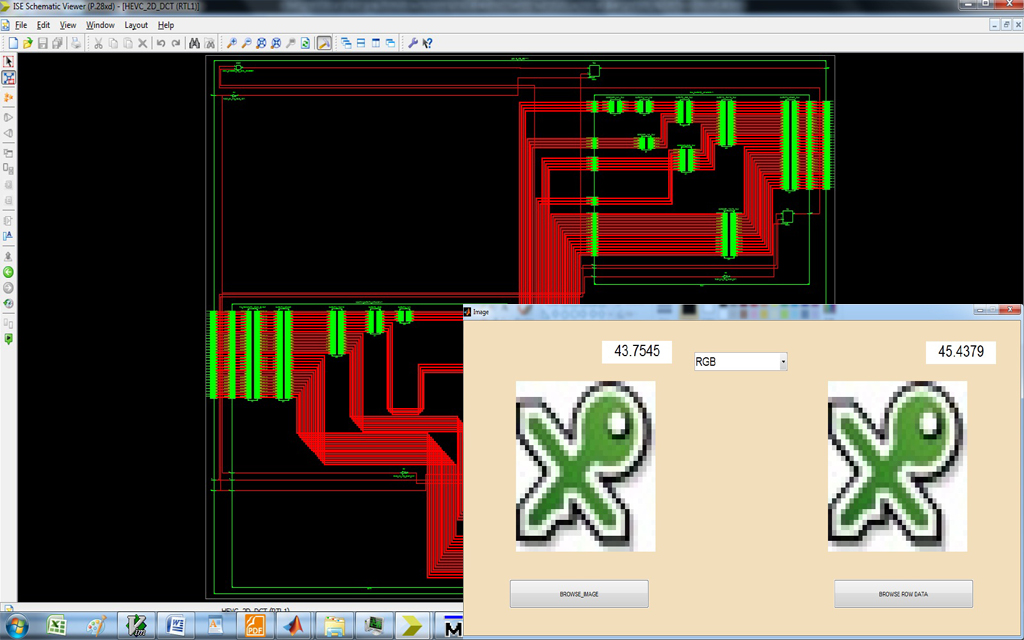Open the Help menu
Viewport: 1024px width, 640px height.
tap(166, 25)
